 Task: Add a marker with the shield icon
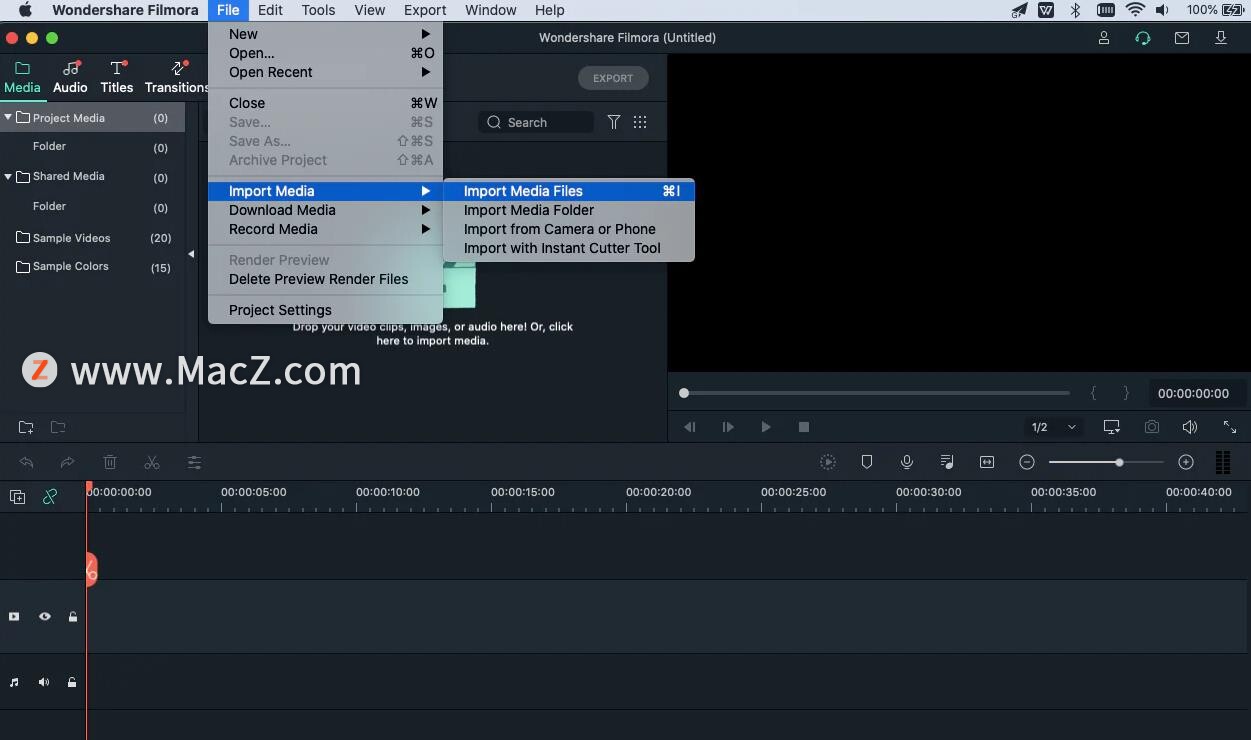pyautogui.click(x=867, y=462)
